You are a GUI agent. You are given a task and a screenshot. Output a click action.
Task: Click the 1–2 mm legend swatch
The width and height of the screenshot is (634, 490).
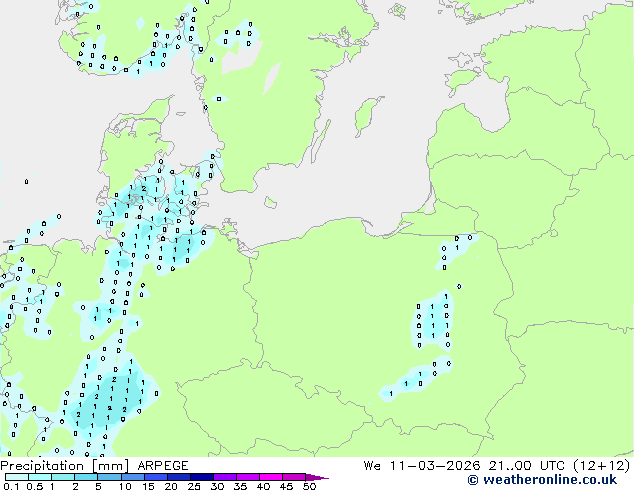(x=63, y=477)
